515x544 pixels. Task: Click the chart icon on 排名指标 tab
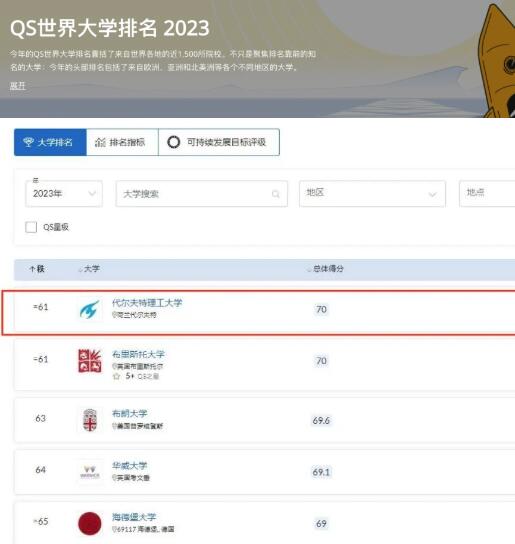pyautogui.click(x=100, y=142)
